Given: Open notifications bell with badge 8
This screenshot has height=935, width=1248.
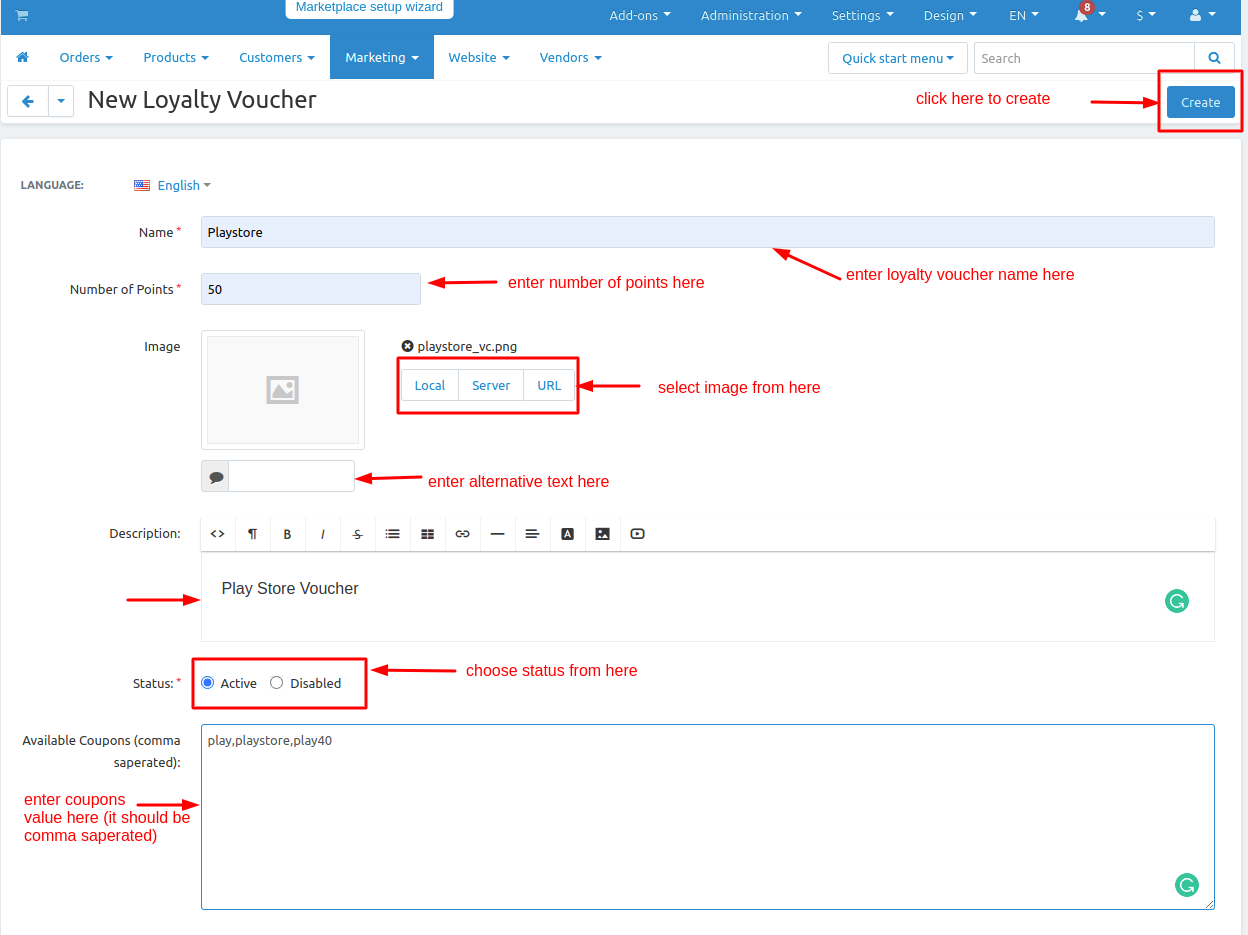Looking at the screenshot, I should pyautogui.click(x=1082, y=14).
